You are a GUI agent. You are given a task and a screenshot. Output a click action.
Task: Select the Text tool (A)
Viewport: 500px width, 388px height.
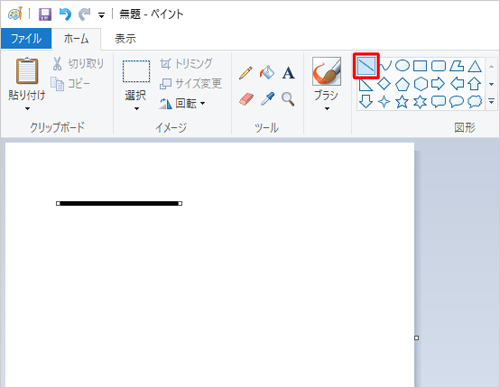[x=288, y=73]
